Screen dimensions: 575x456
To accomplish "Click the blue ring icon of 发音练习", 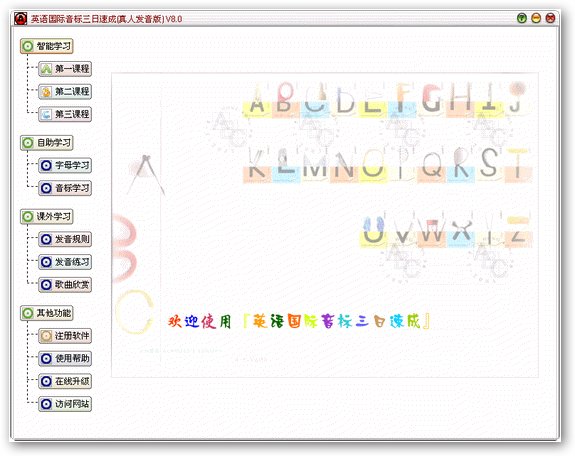I will click(46, 262).
